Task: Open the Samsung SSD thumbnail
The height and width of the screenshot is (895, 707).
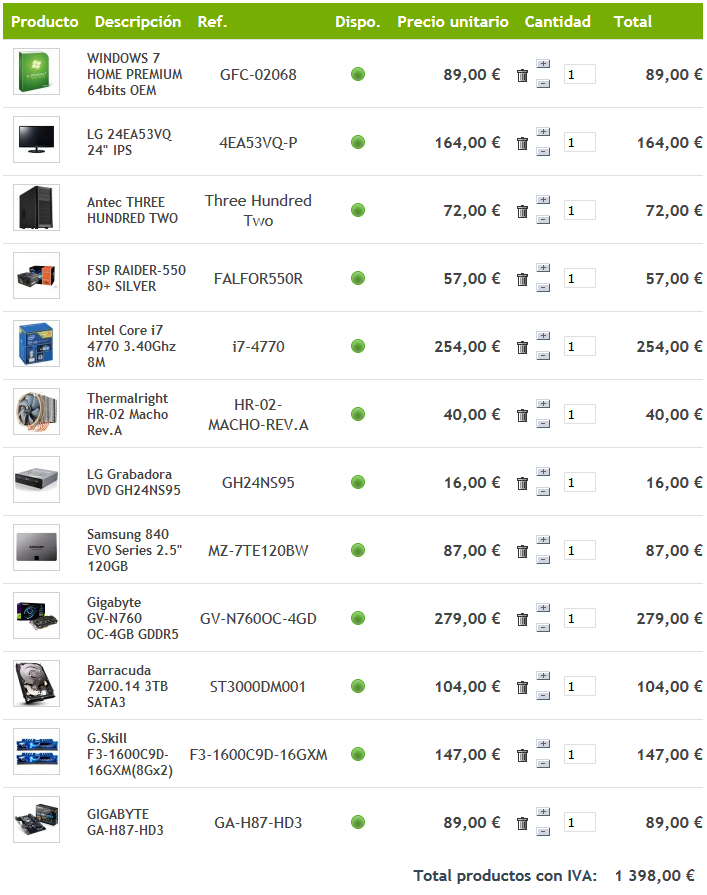Action: point(37,547)
